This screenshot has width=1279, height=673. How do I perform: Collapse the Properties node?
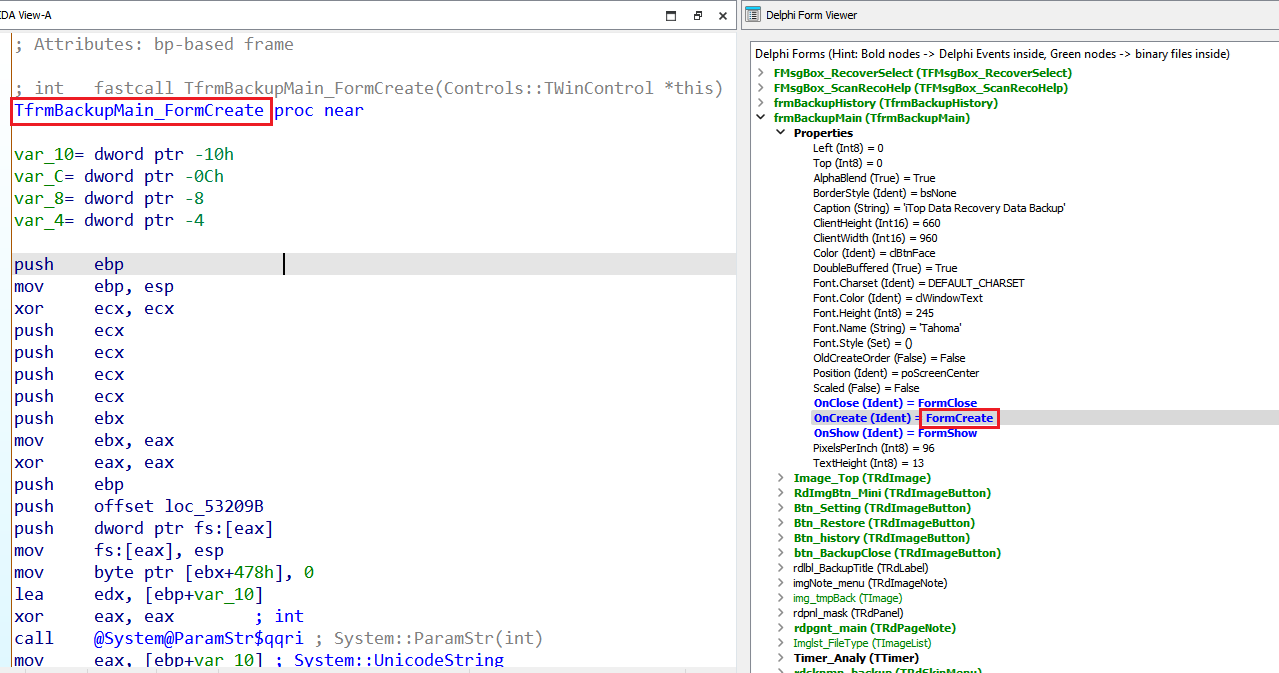[781, 133]
